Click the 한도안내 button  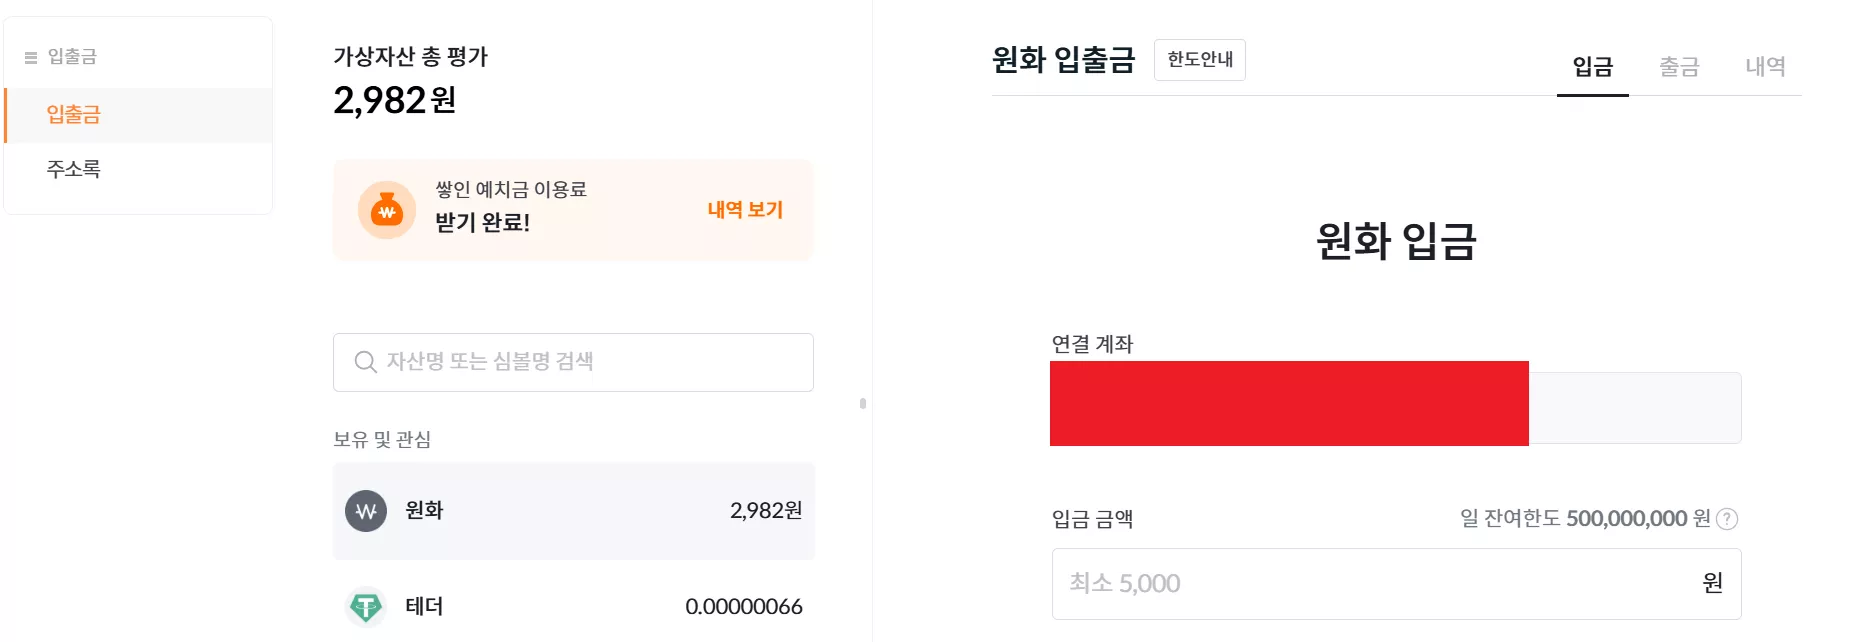click(1200, 60)
